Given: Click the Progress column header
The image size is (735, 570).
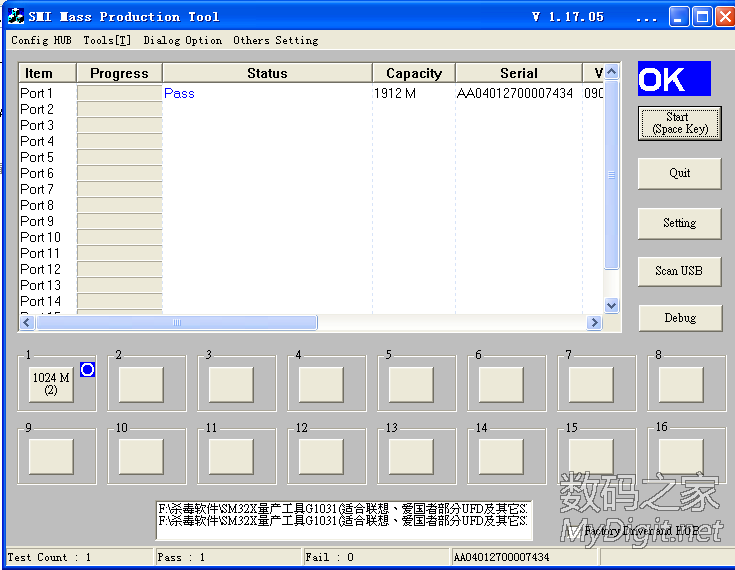Looking at the screenshot, I should 119,73.
